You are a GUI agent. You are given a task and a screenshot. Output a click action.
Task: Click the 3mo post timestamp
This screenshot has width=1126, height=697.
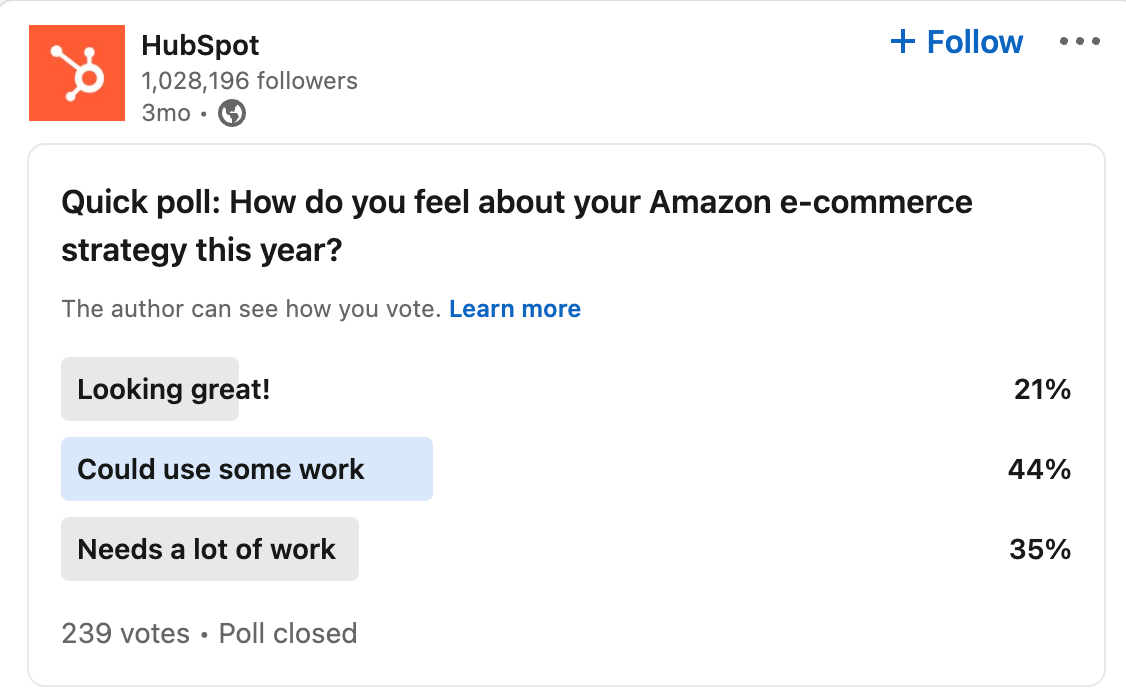coord(165,113)
